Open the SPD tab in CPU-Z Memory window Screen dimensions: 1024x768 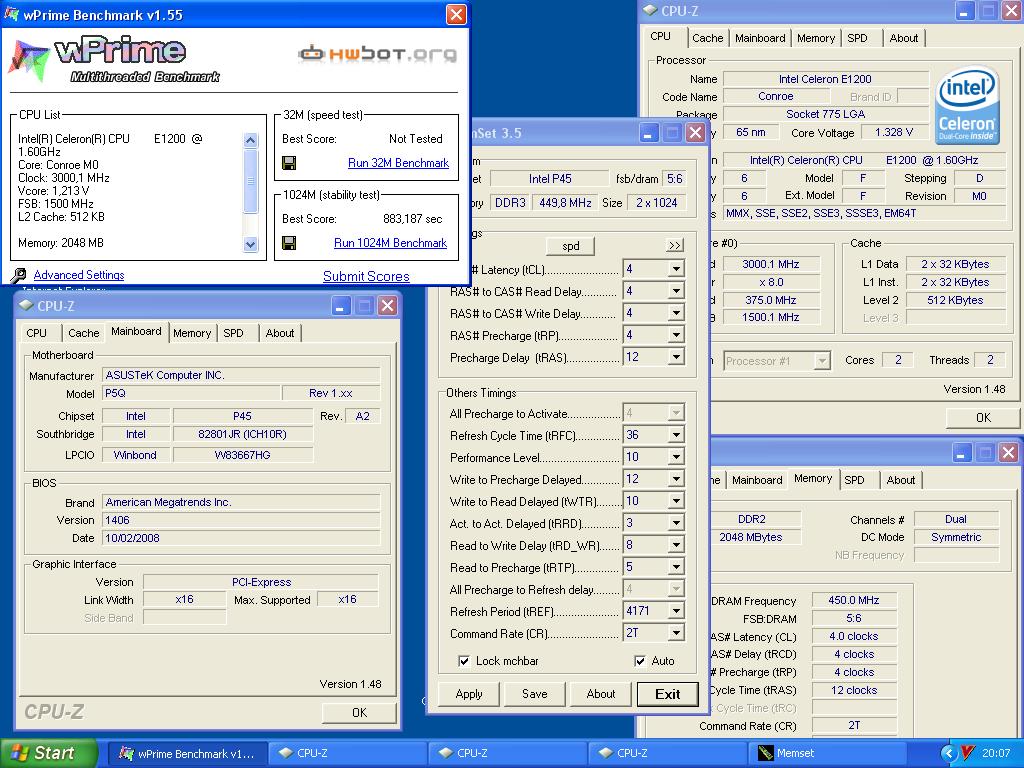(854, 480)
